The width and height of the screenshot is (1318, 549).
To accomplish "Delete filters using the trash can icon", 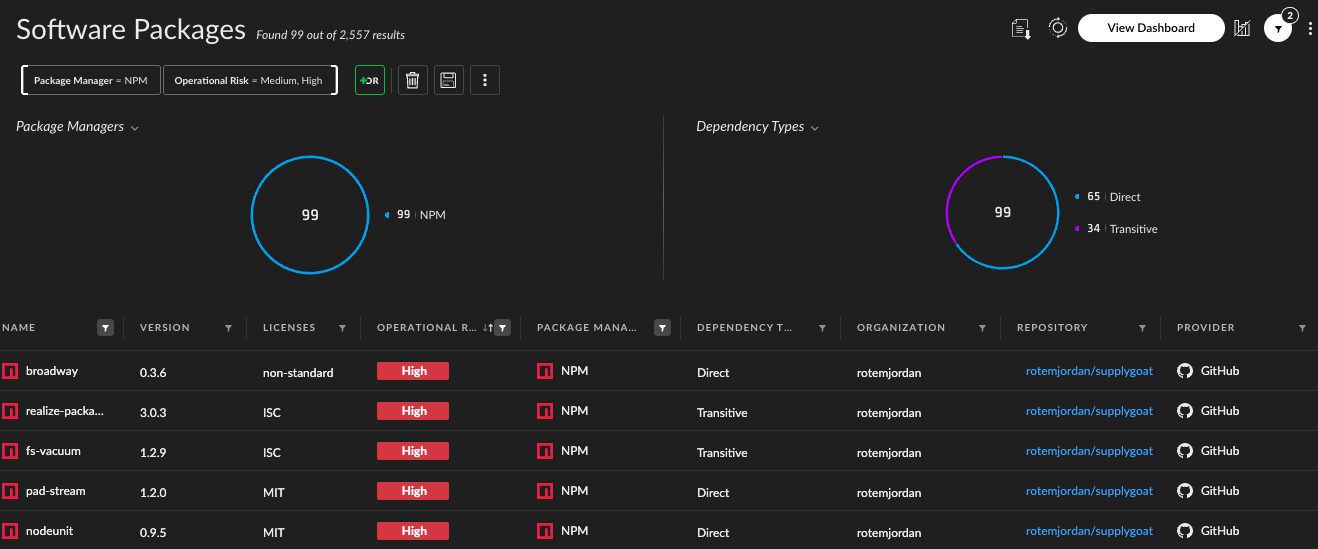I will coord(414,81).
